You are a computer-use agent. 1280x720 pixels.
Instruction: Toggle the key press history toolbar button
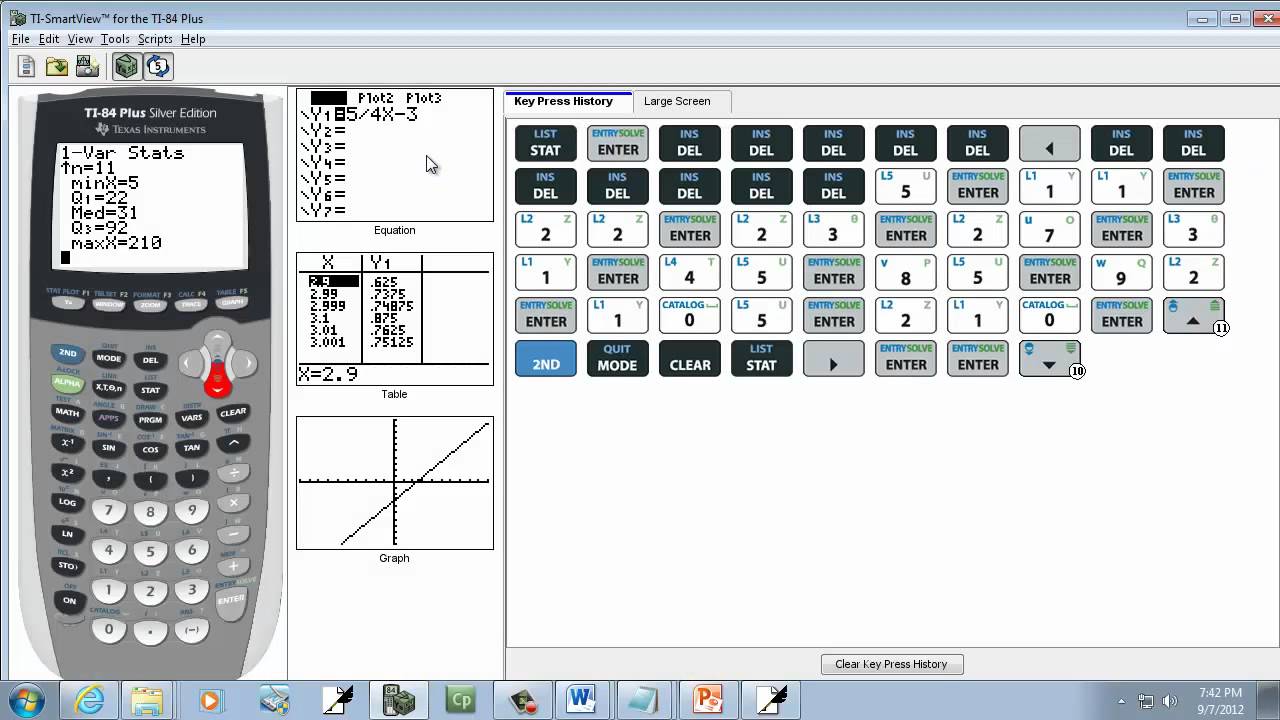coord(158,67)
